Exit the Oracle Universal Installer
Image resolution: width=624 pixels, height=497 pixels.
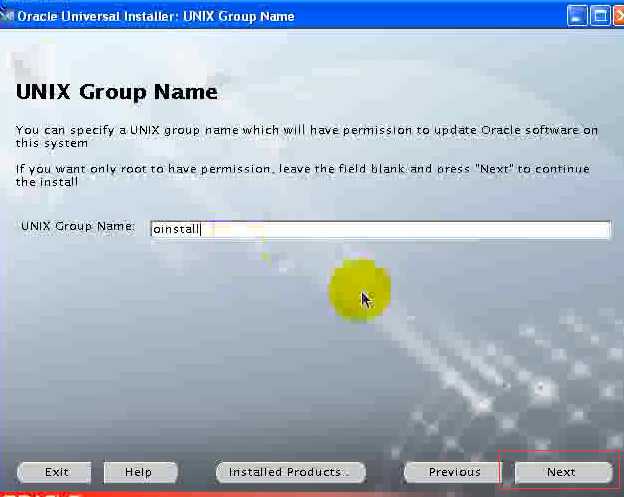tap(55, 472)
